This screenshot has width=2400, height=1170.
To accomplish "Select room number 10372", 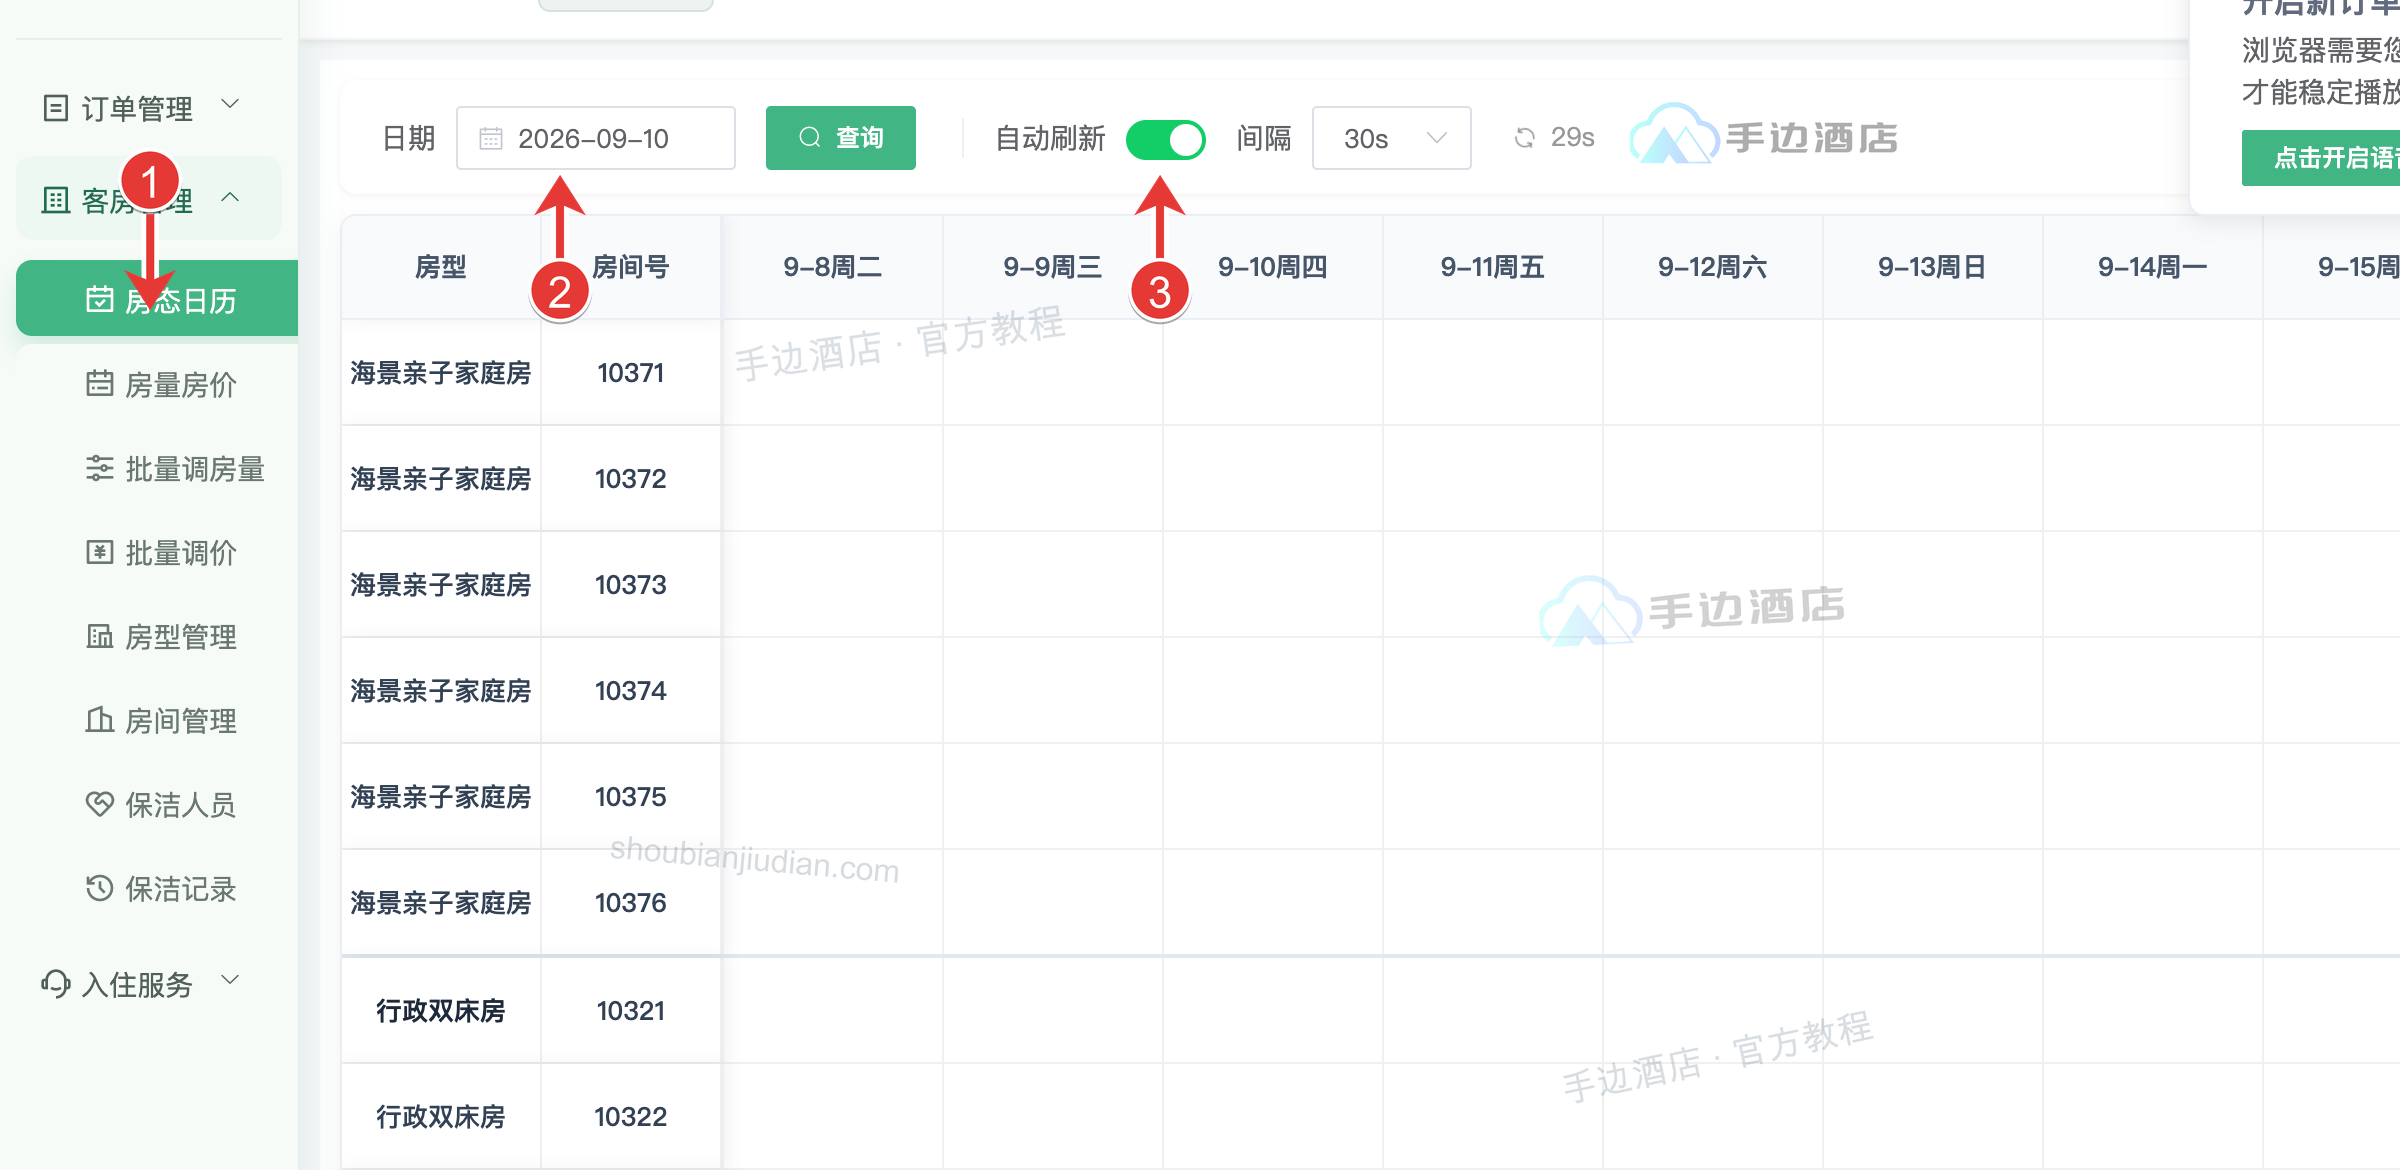I will pos(631,479).
